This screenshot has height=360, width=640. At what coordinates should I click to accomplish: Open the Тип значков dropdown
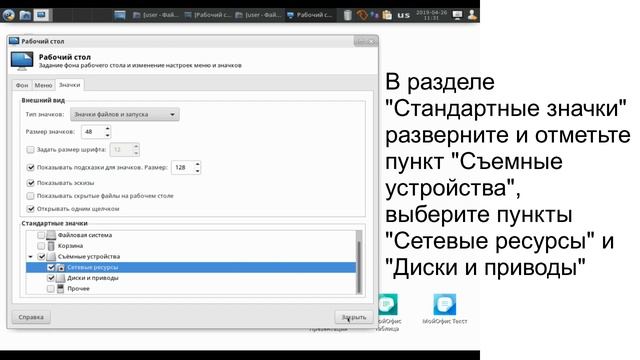click(124, 114)
